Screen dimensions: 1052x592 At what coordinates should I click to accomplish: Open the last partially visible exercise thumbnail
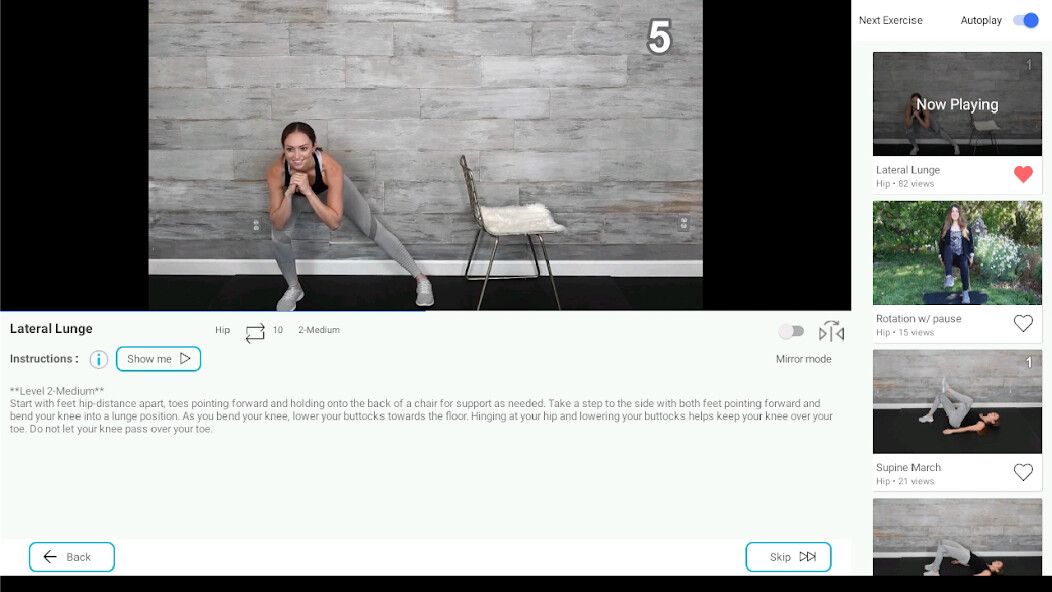[x=957, y=537]
